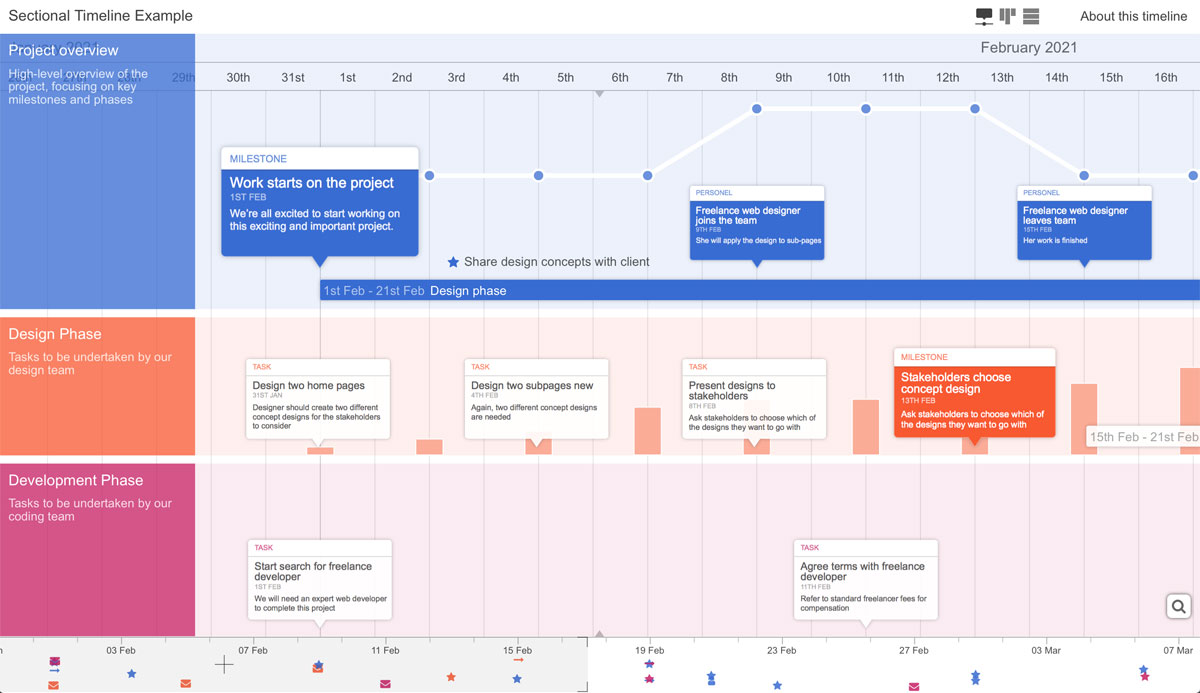Click the crosshair marker on the minimap
This screenshot has width=1200, height=693.
223,664
